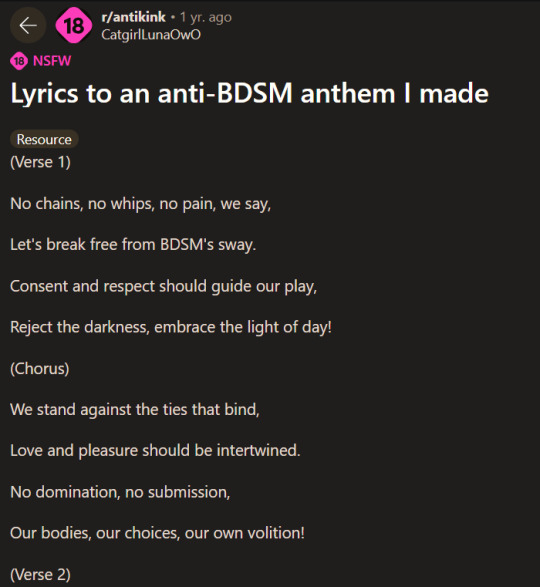The width and height of the screenshot is (540, 587).
Task: Visit the r/antikink subreddit link
Action: point(133,17)
